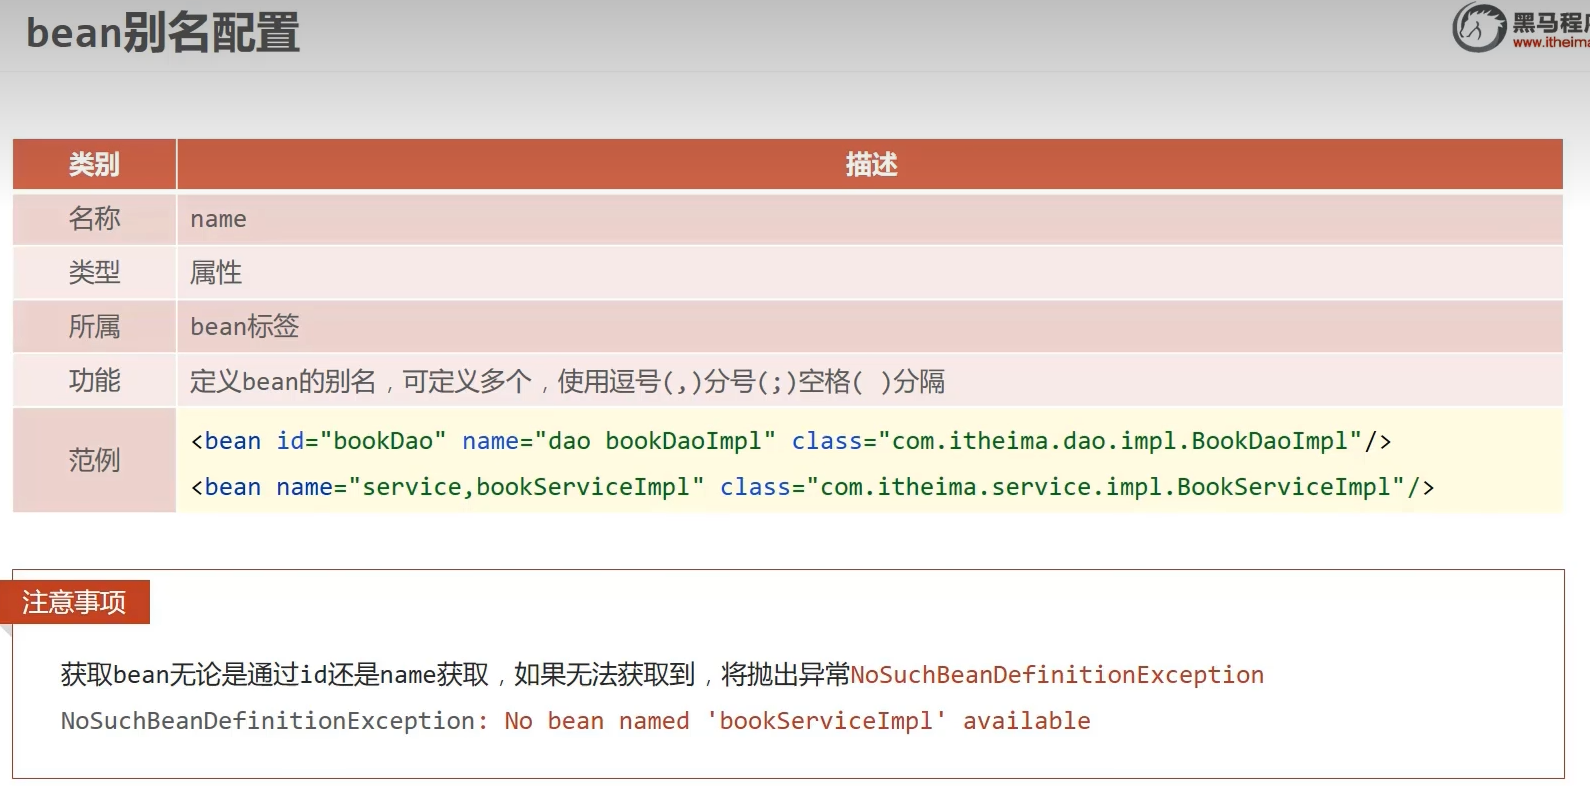Click the '属性' value cell

pyautogui.click(x=216, y=272)
